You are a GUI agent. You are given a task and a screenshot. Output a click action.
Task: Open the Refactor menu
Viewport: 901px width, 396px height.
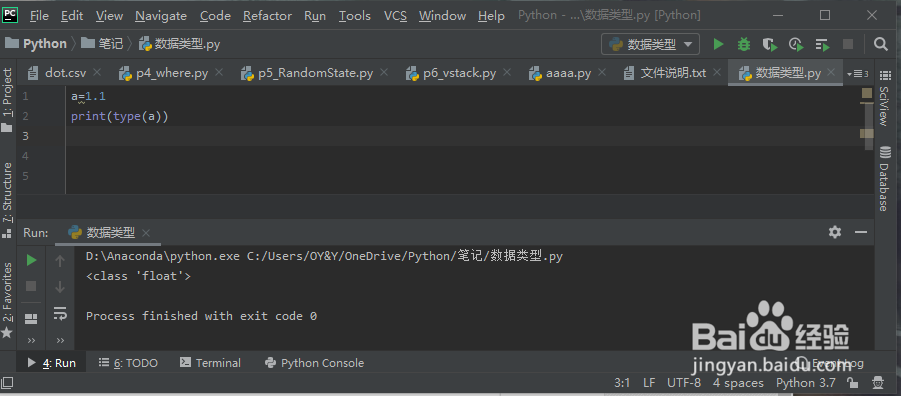pos(267,16)
